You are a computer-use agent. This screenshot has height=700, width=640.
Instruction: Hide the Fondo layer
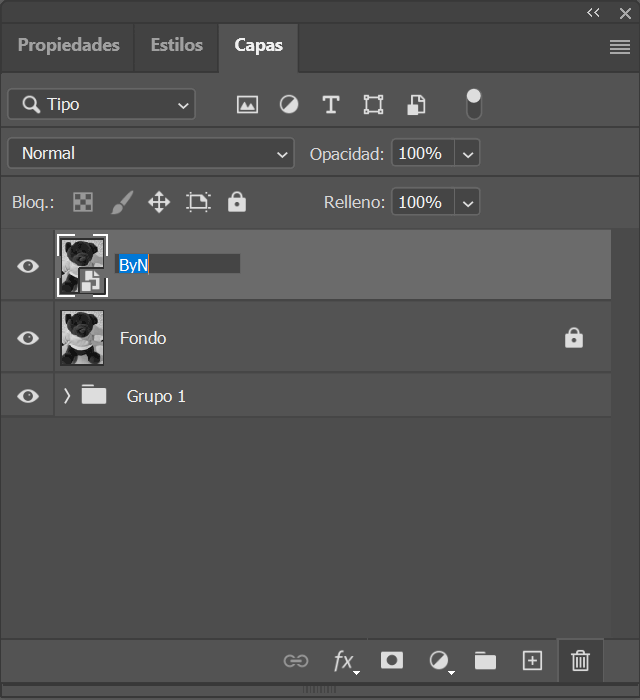(28, 338)
